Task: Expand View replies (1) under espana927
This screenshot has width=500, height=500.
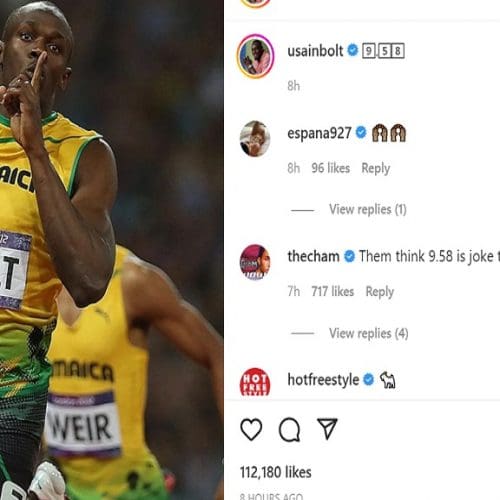Action: pyautogui.click(x=368, y=210)
